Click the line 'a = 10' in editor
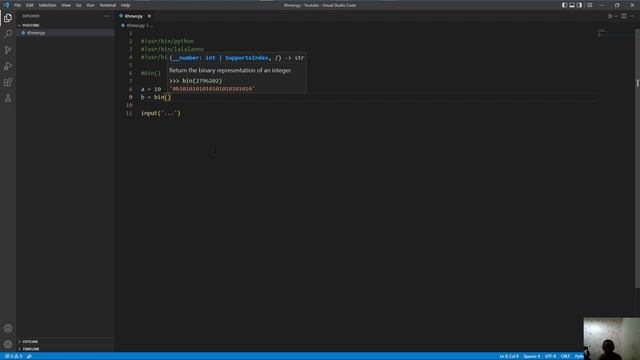Screen dimensions: 640x360 coord(151,89)
